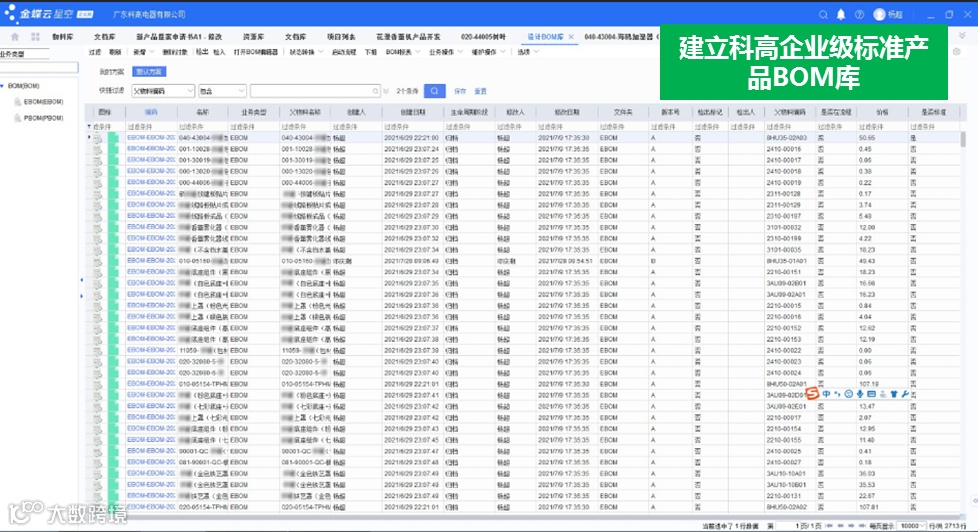Screen dimensions: 978x532
Task: Go to the previous page arrow
Action: [841, 526]
